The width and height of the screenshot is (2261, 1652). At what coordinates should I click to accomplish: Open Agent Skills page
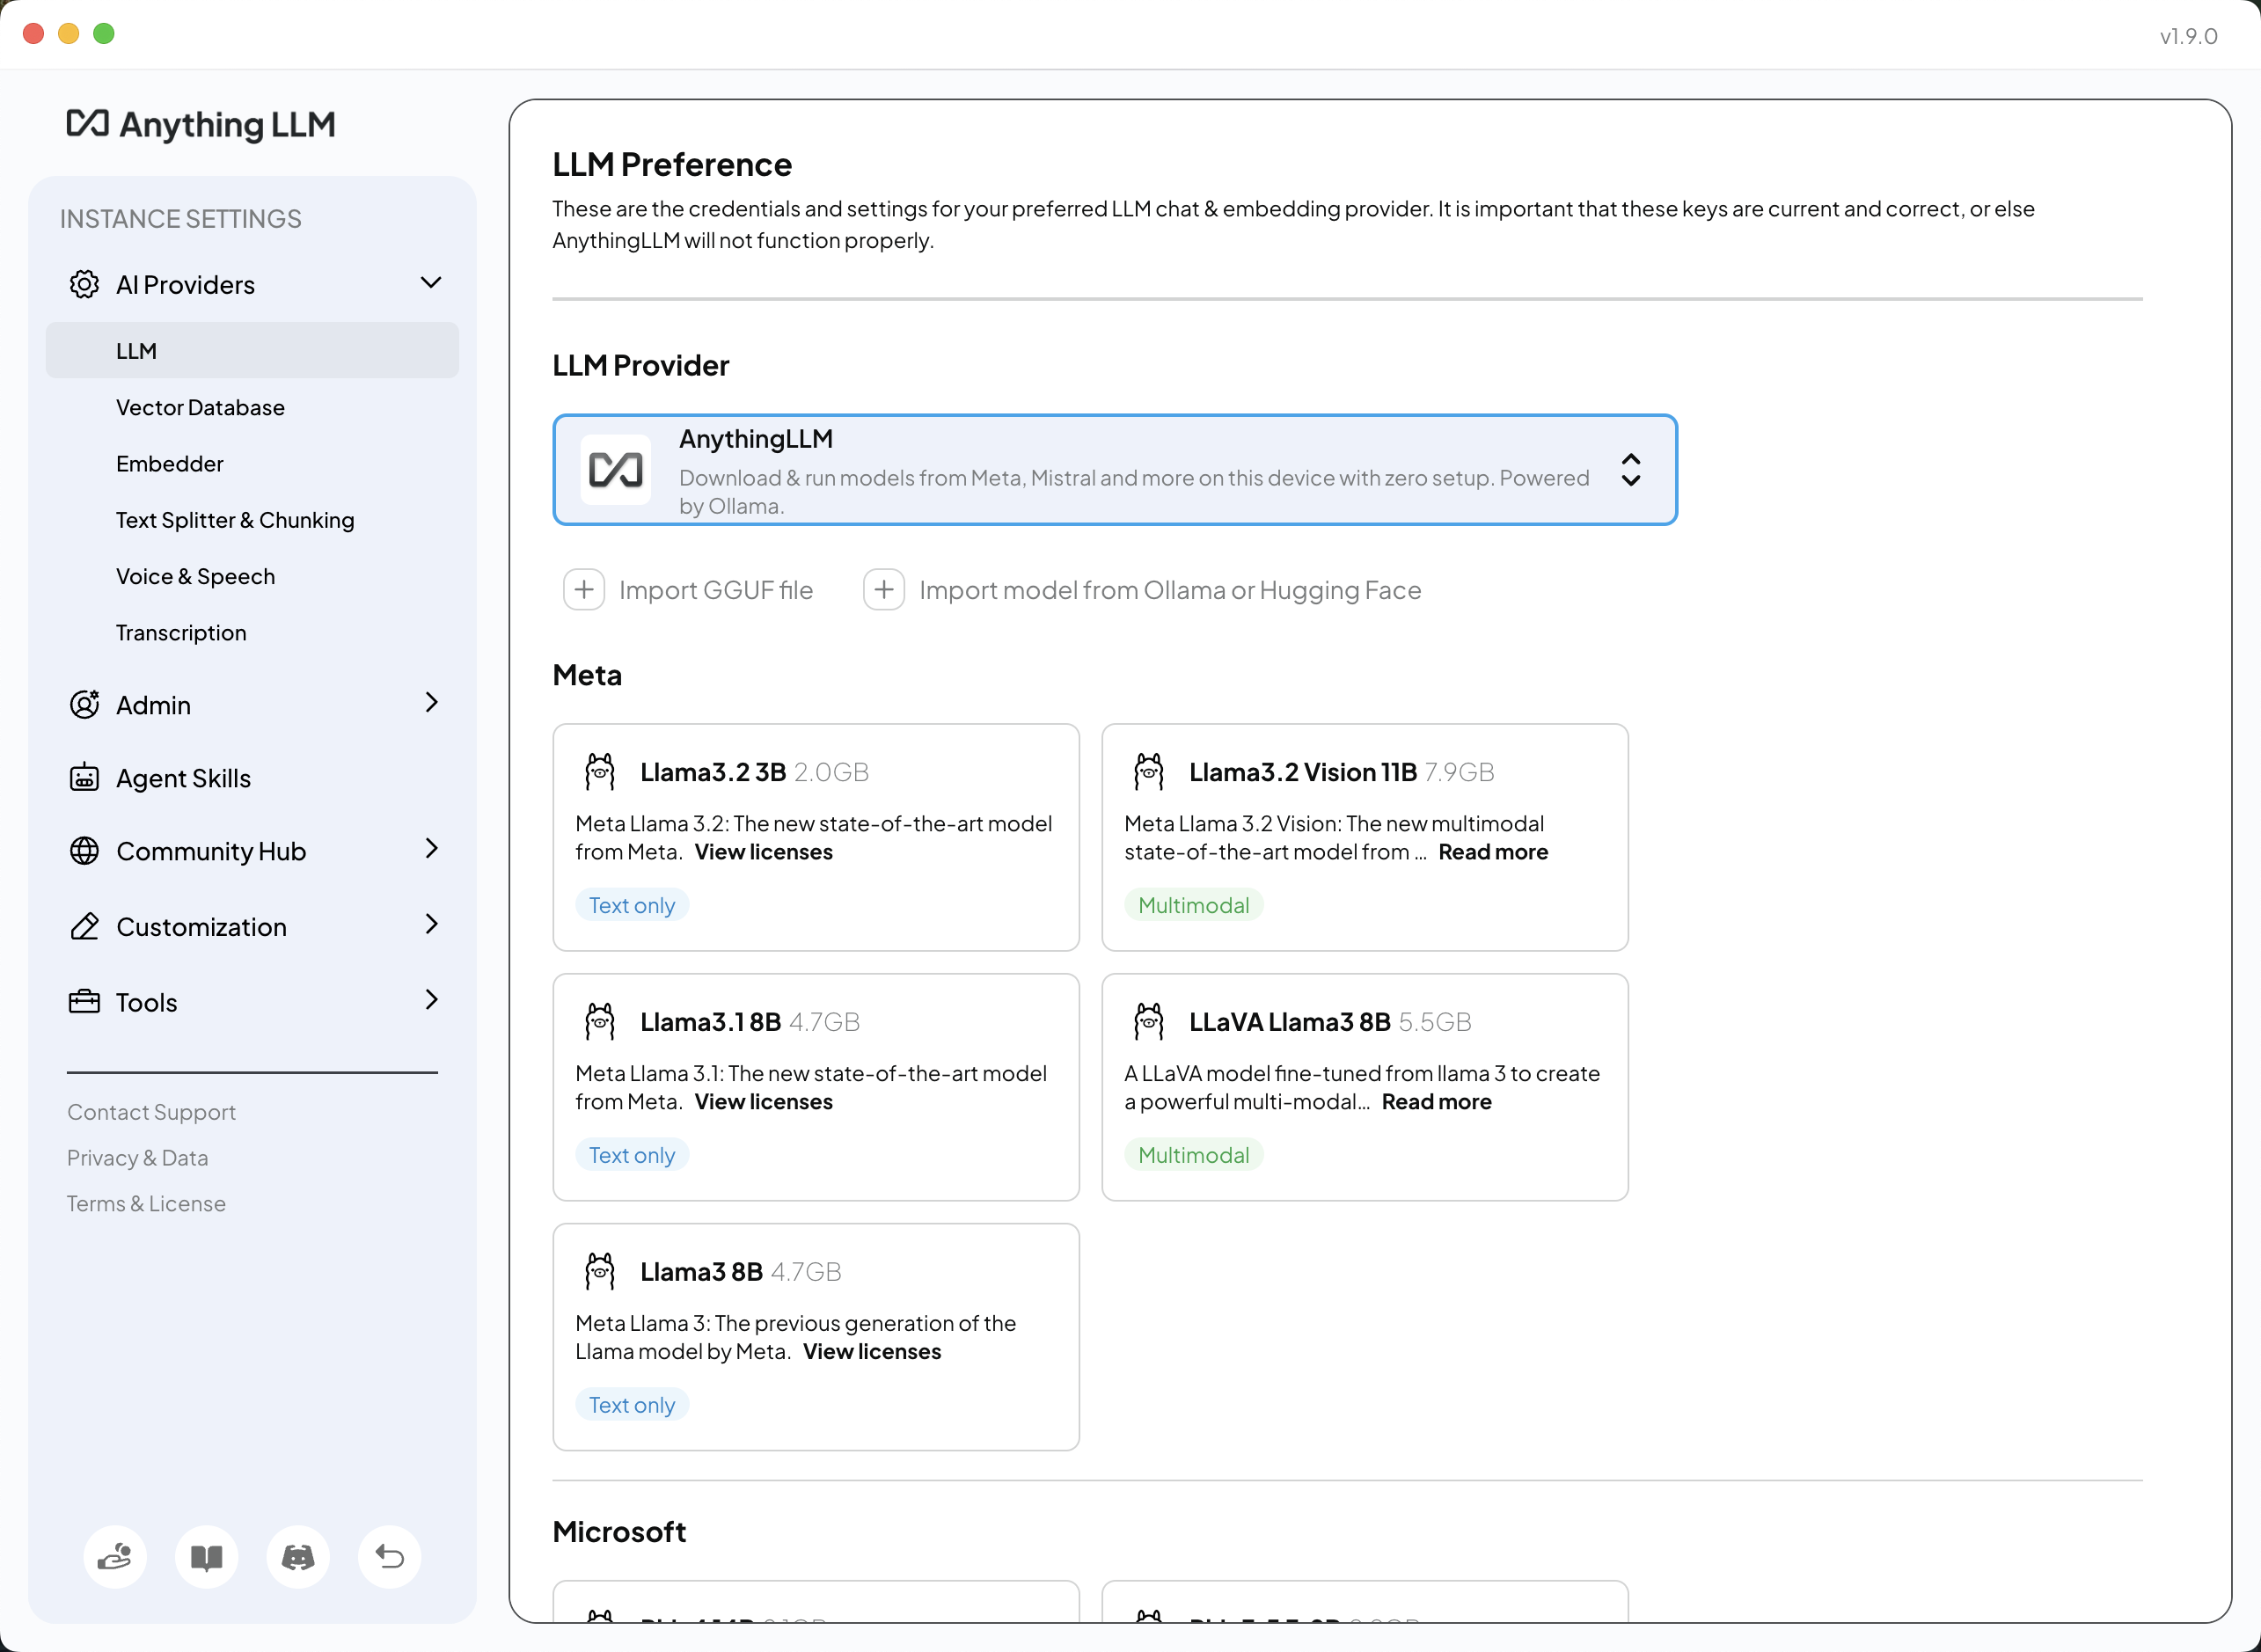183,778
